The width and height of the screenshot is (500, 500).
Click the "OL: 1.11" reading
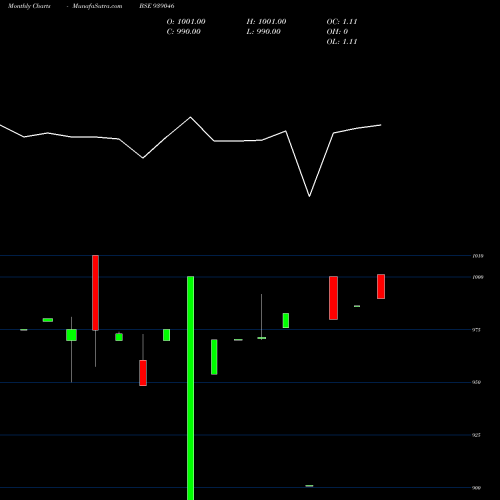[x=342, y=42]
